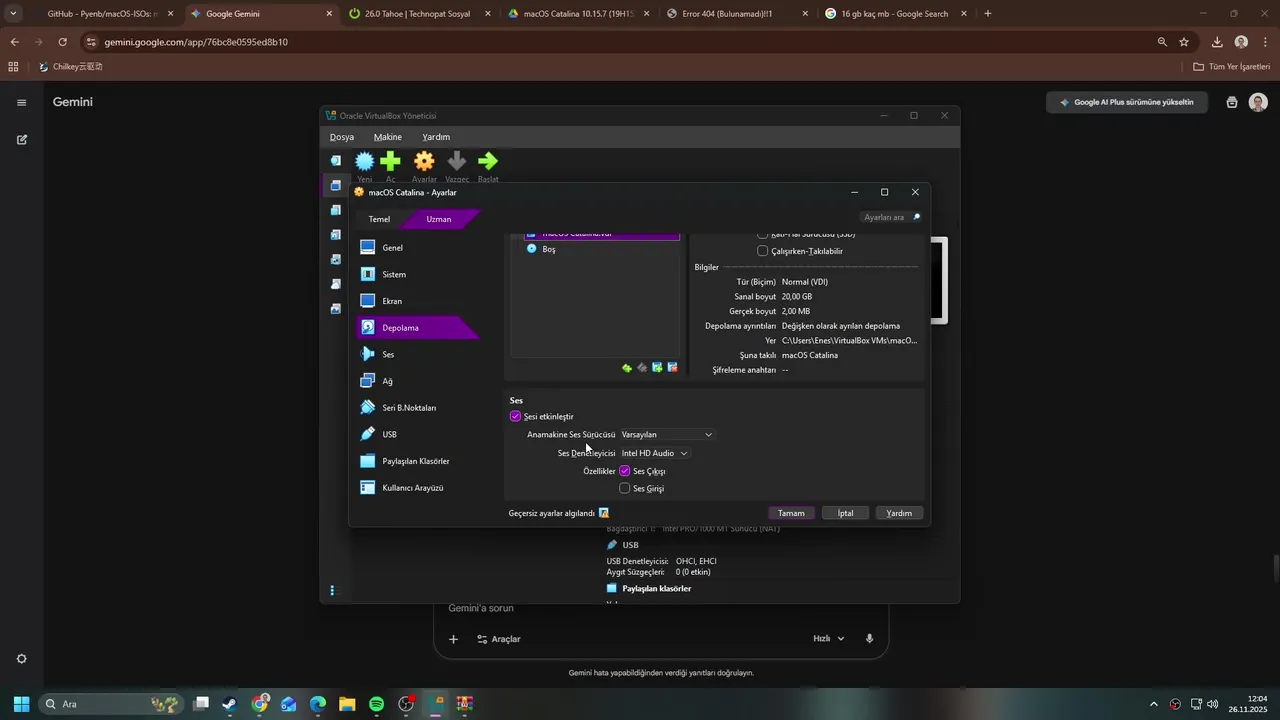The width and height of the screenshot is (1280, 720).
Task: Bookmark this page star icon
Action: pos(1184,42)
